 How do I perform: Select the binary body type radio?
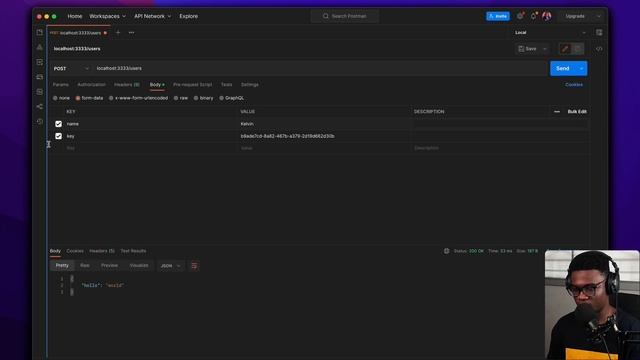[196, 98]
